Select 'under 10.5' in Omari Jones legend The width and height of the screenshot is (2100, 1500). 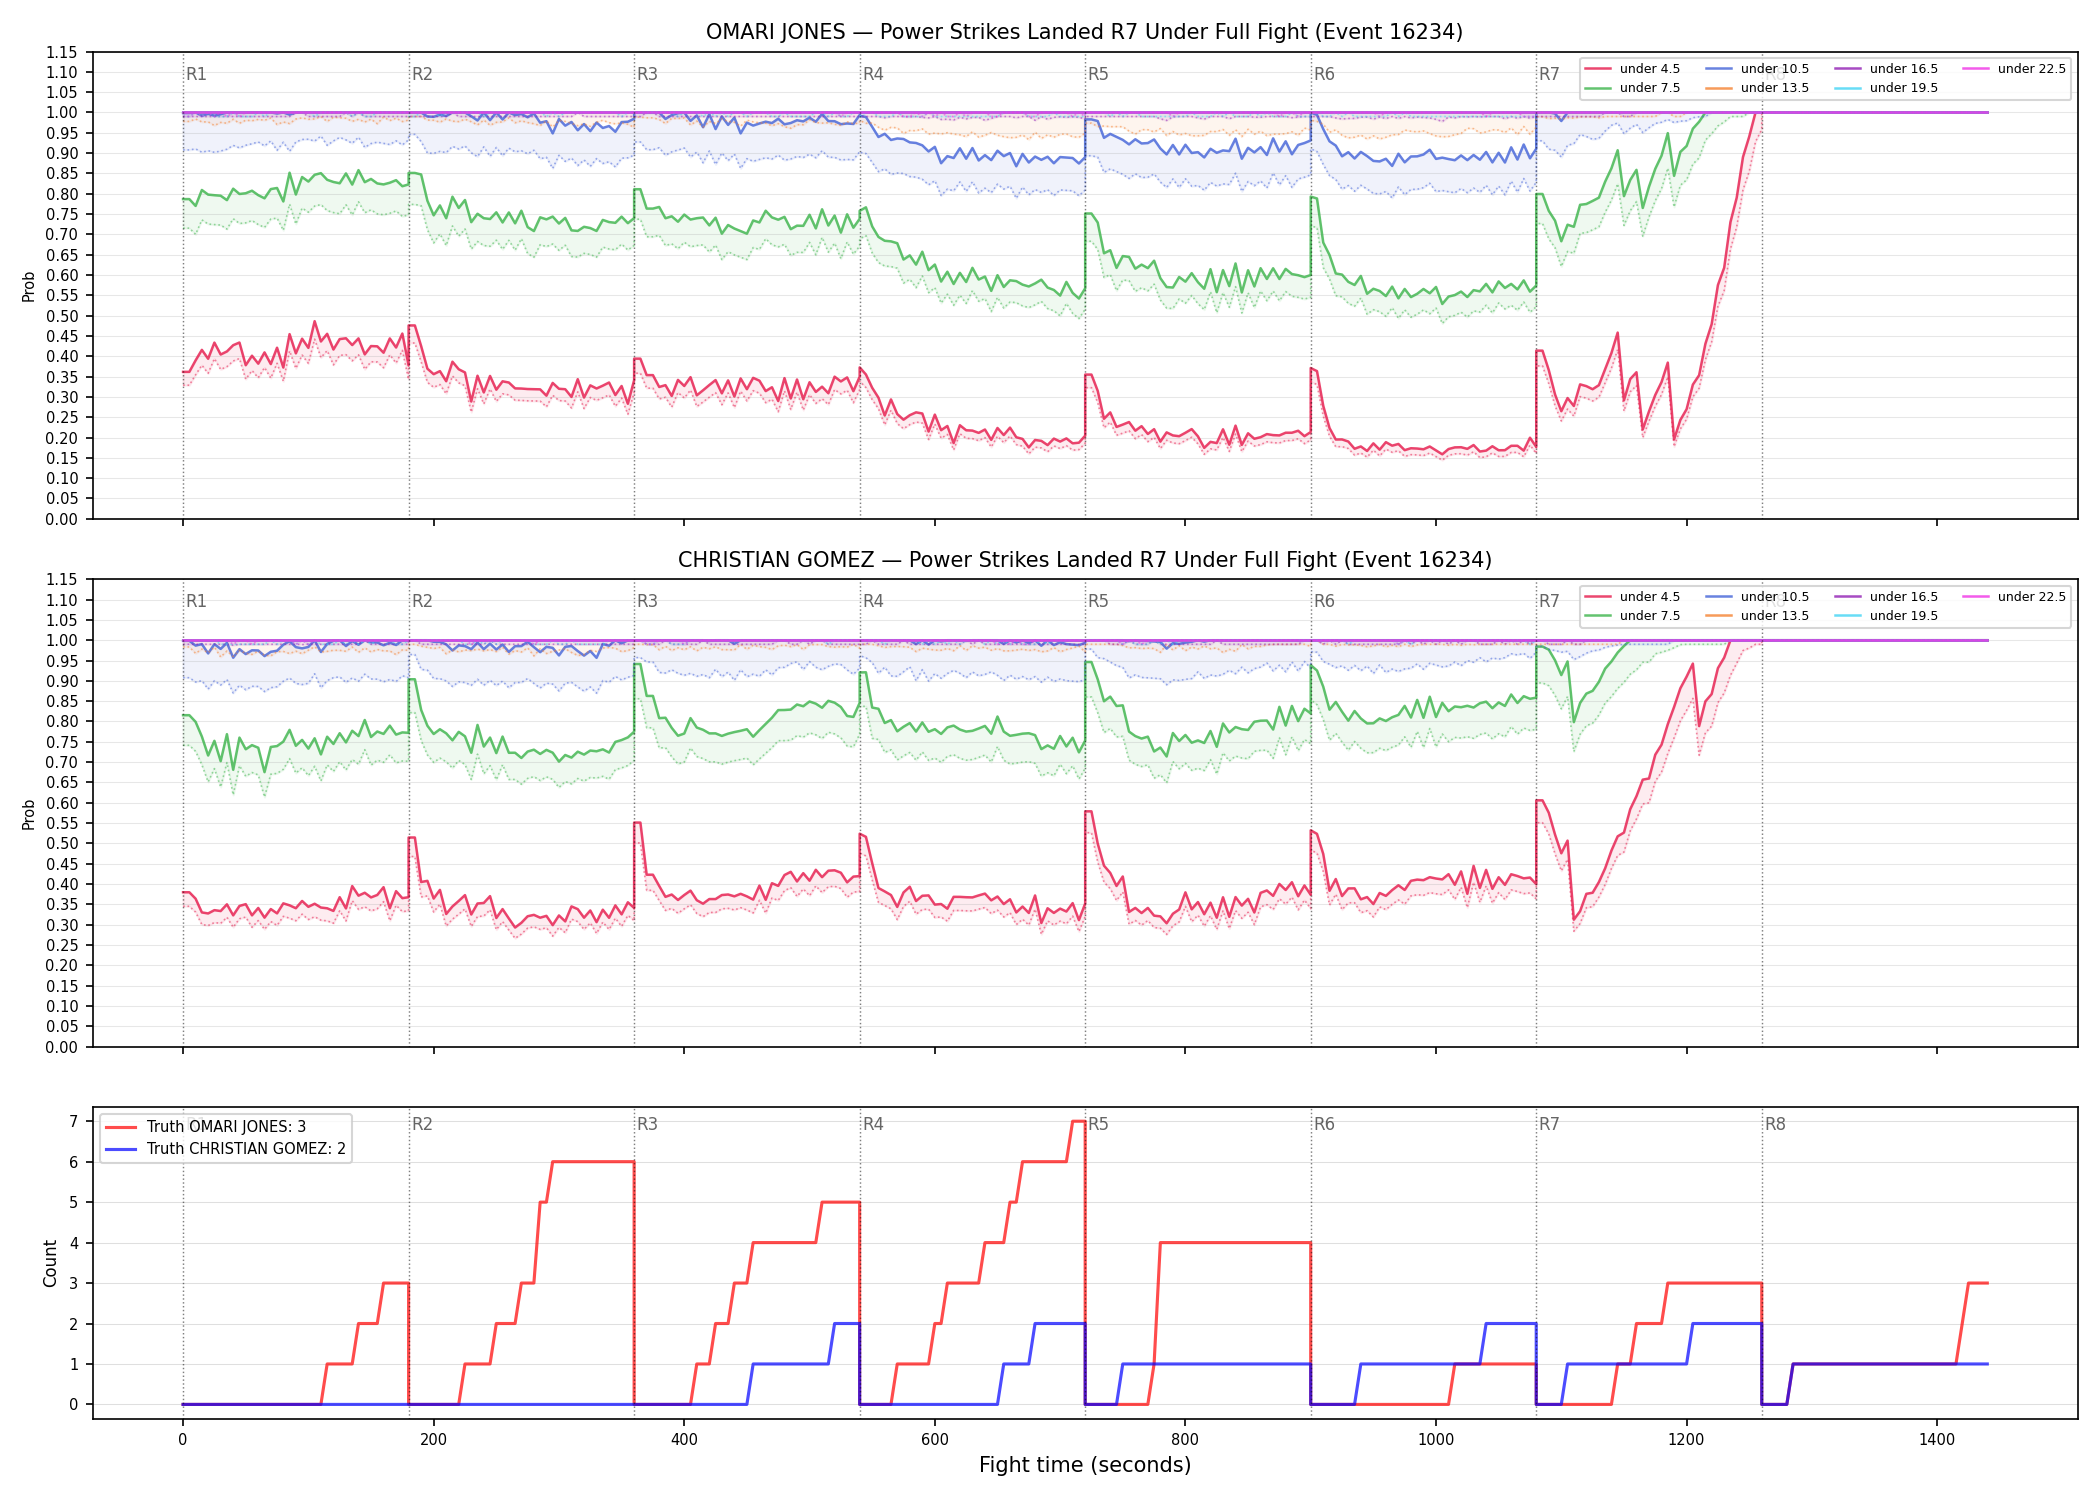[1758, 69]
